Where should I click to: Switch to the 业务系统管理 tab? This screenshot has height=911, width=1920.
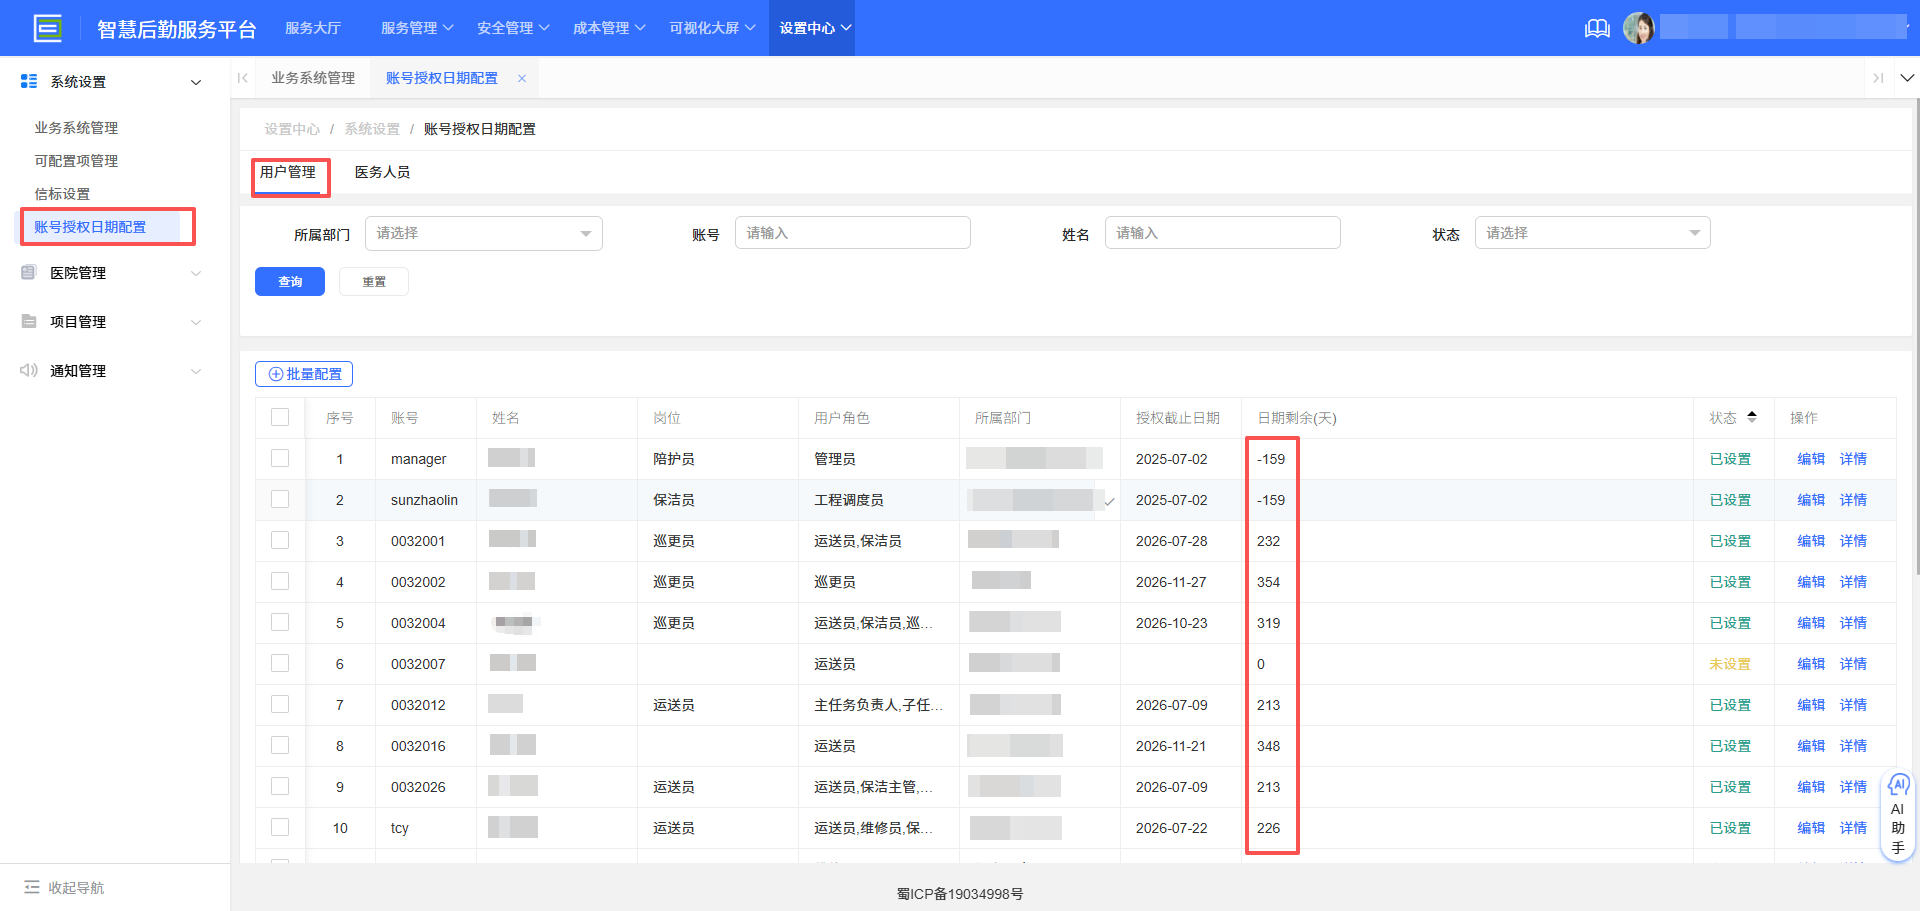point(312,77)
